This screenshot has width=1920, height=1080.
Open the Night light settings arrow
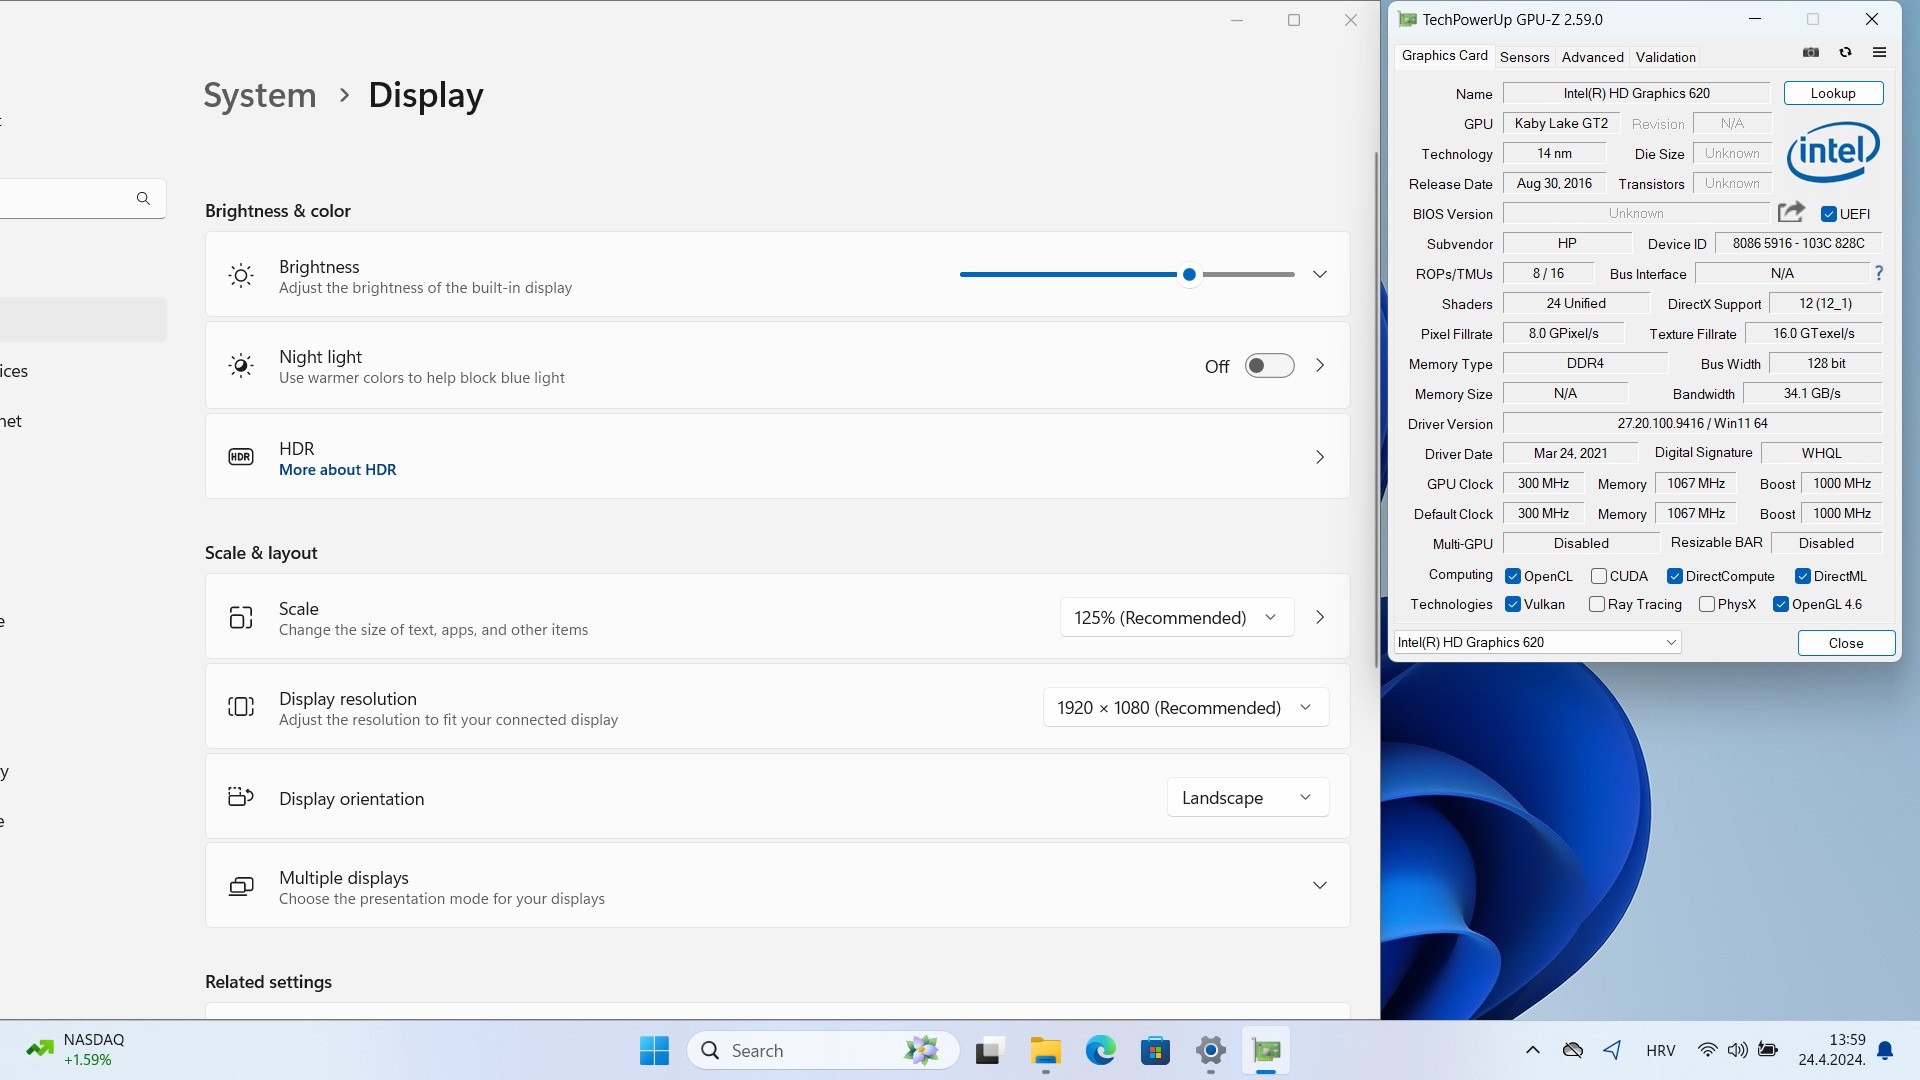click(x=1320, y=366)
